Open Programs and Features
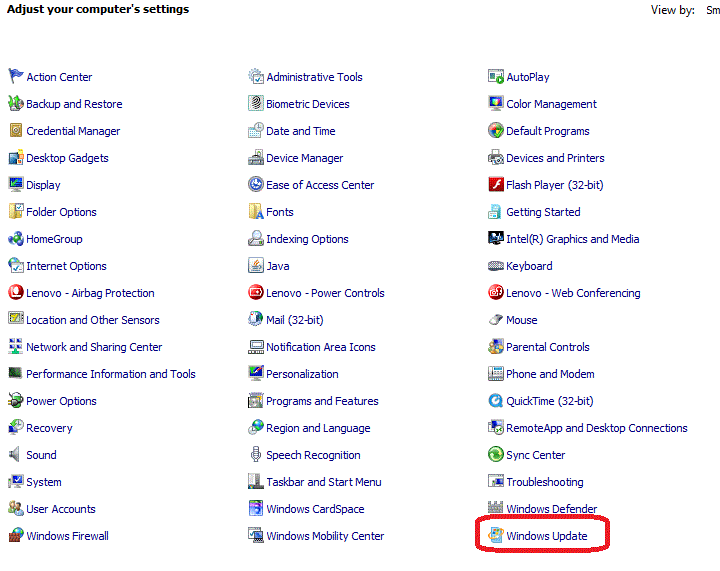This screenshot has height=571, width=720. click(322, 401)
